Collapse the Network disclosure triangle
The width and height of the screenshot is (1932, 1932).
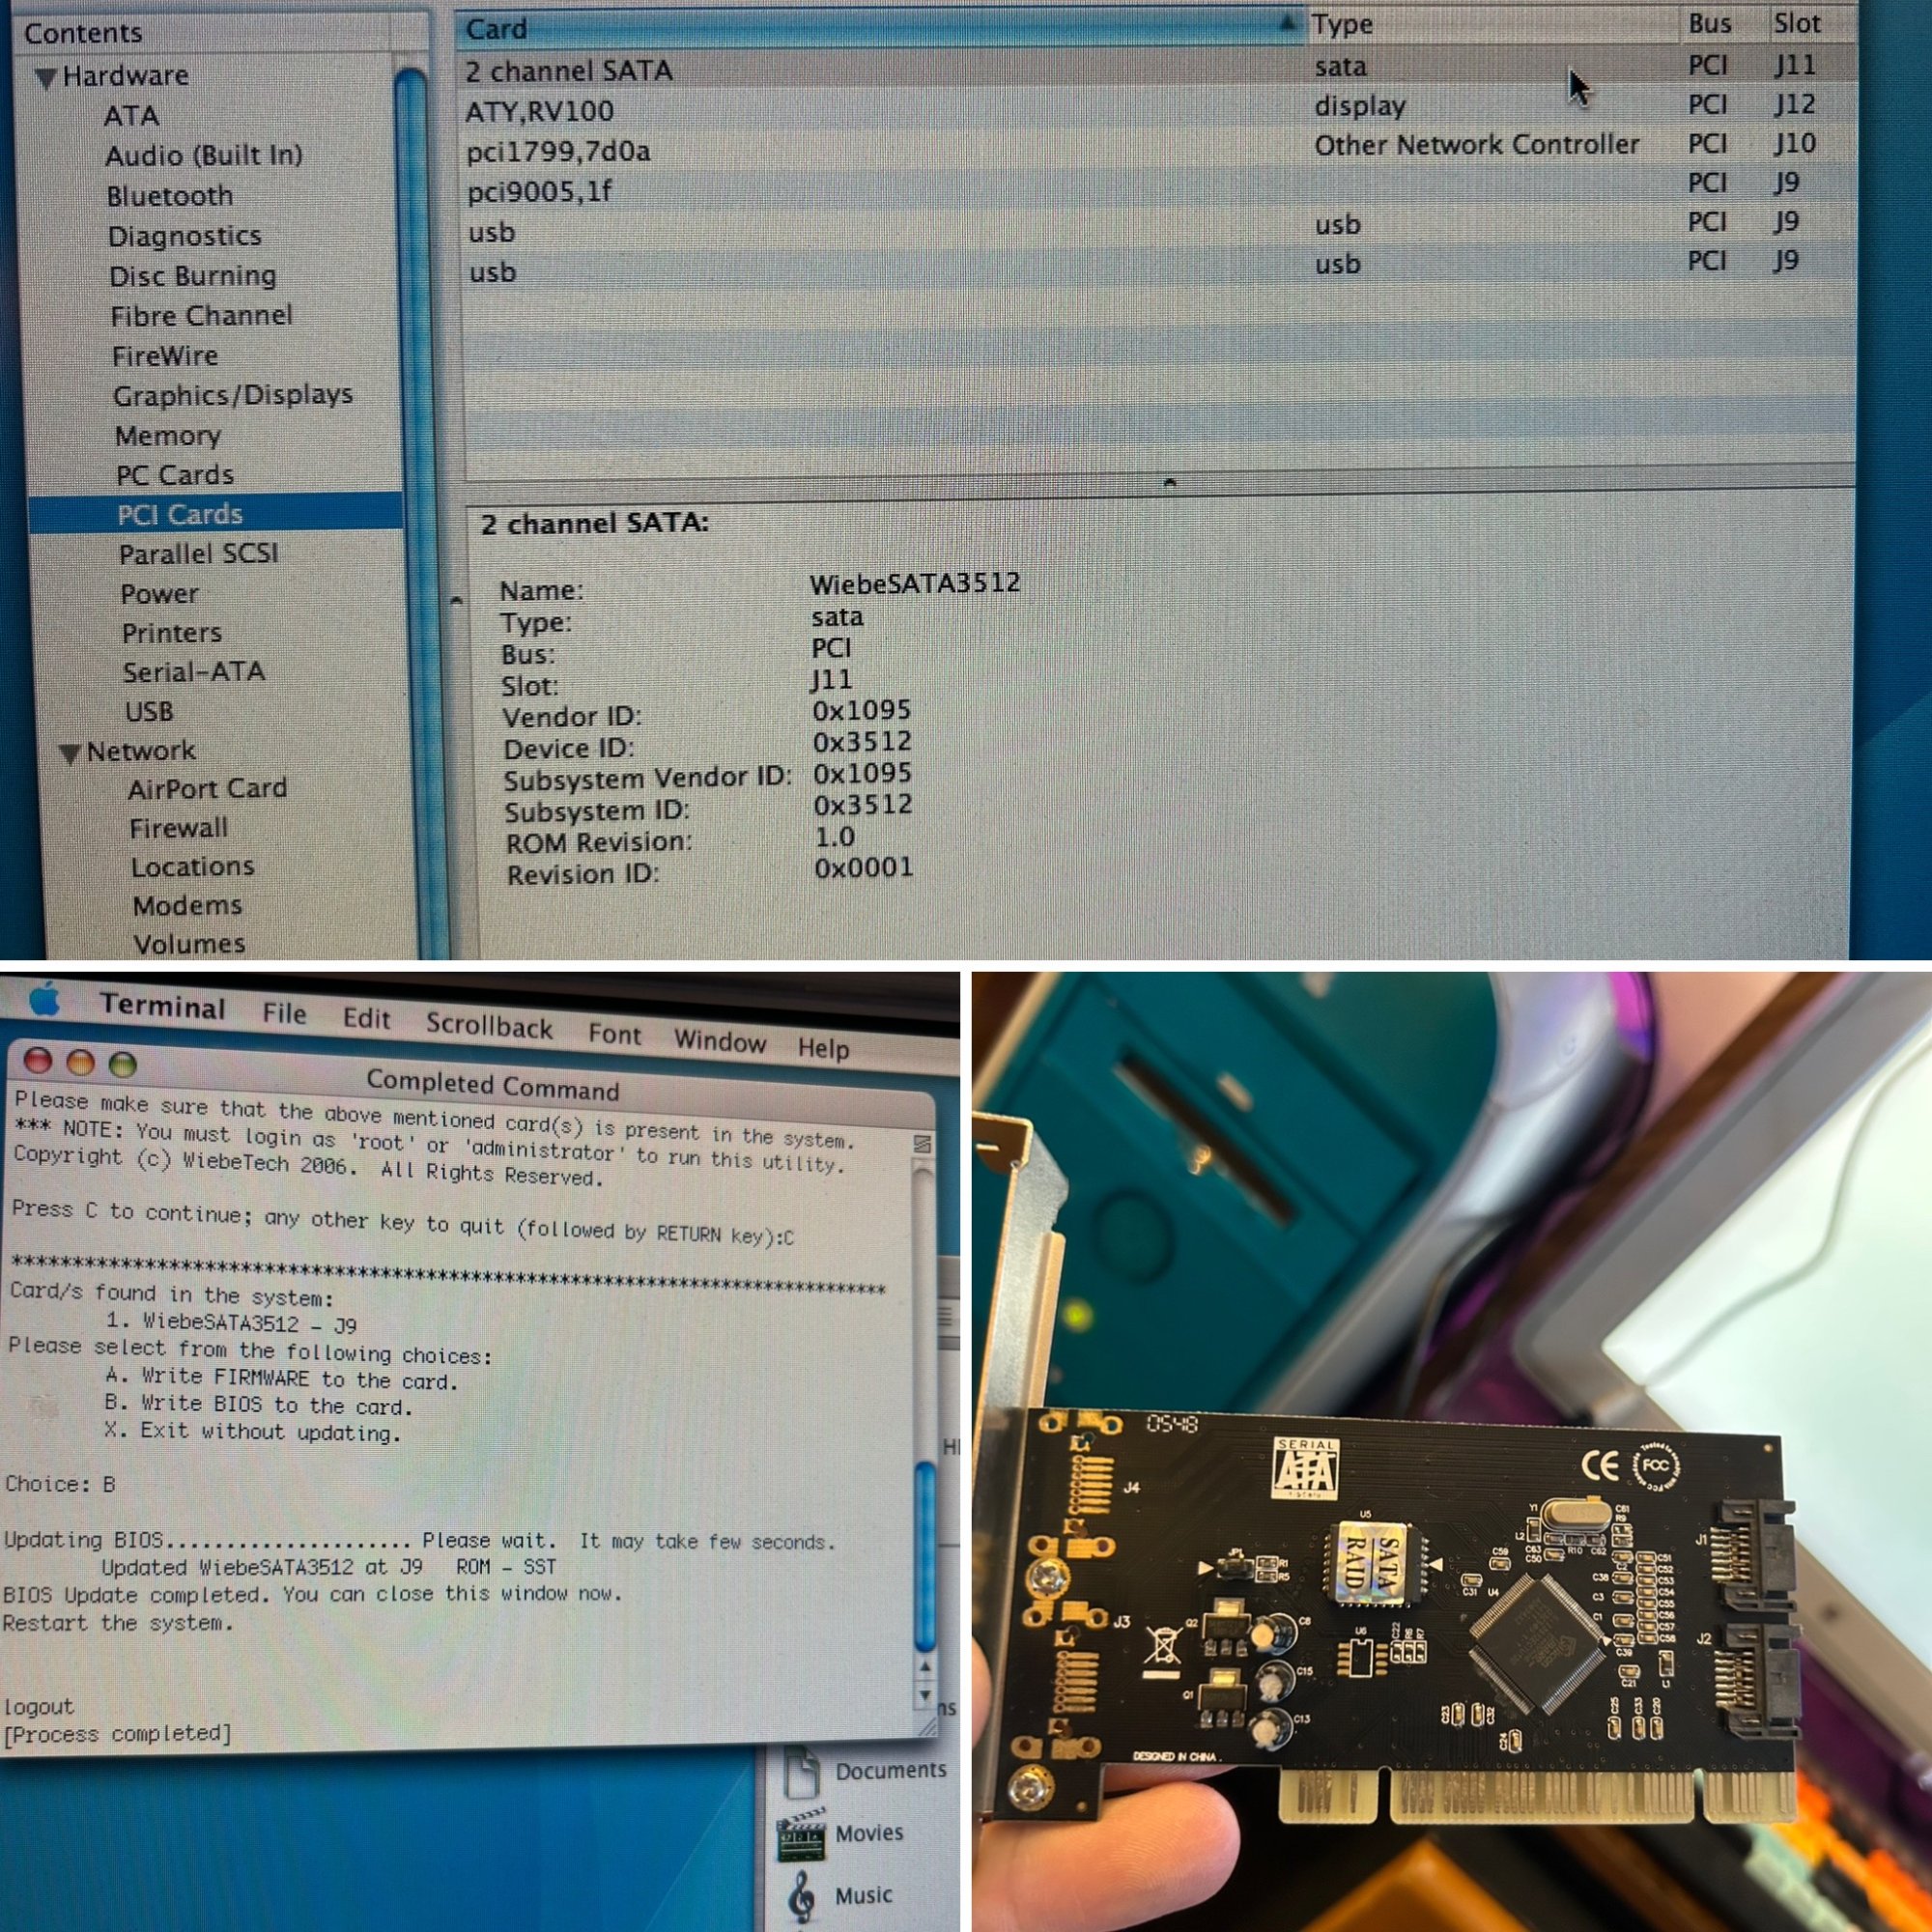click(69, 753)
